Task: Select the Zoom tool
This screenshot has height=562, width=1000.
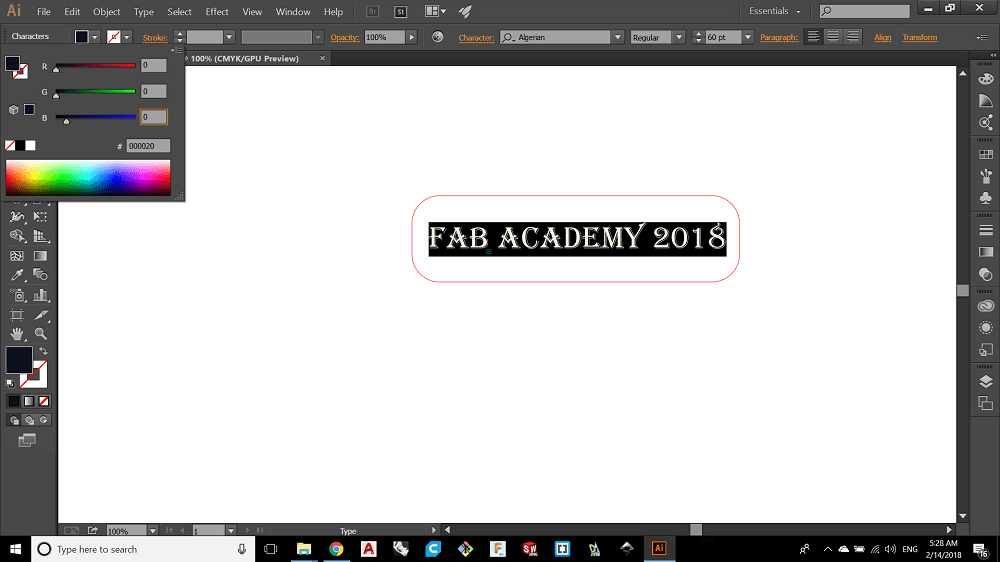Action: pos(40,334)
